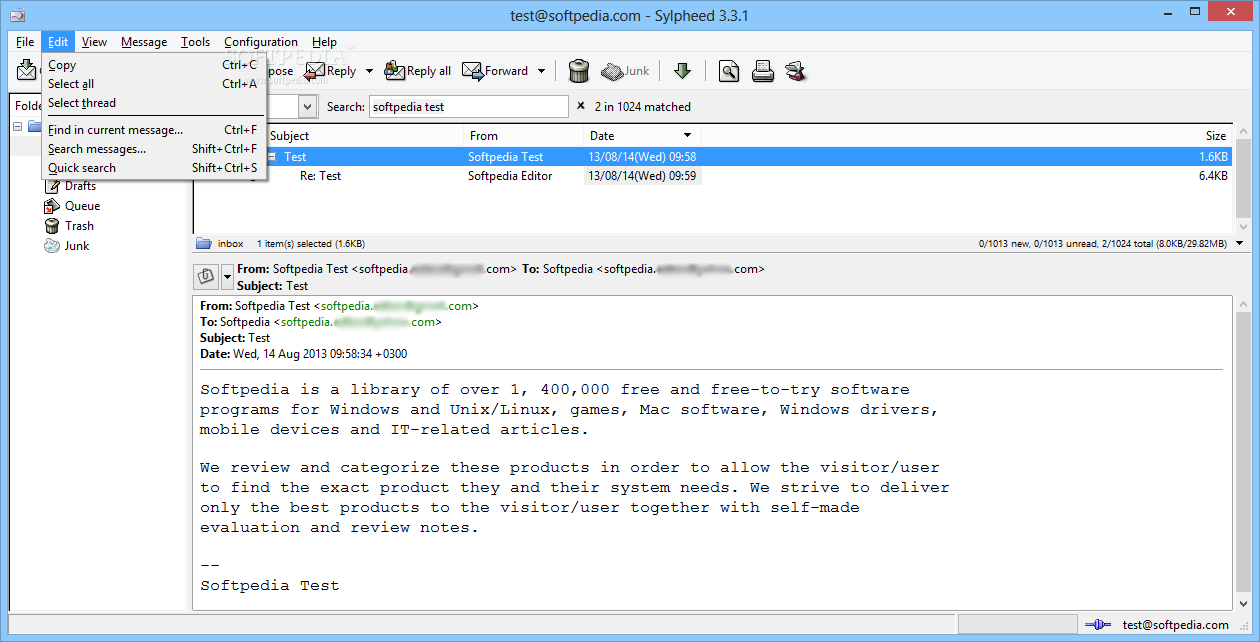Viewport: 1260px width, 642px height.
Task: Click the Print toolbar icon
Action: coord(762,71)
